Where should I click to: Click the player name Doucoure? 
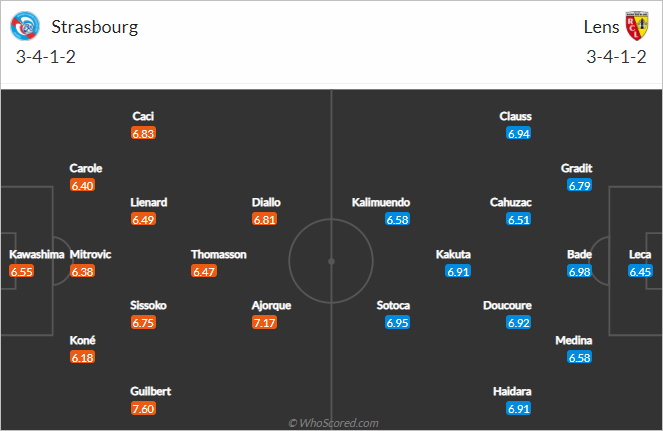click(507, 305)
